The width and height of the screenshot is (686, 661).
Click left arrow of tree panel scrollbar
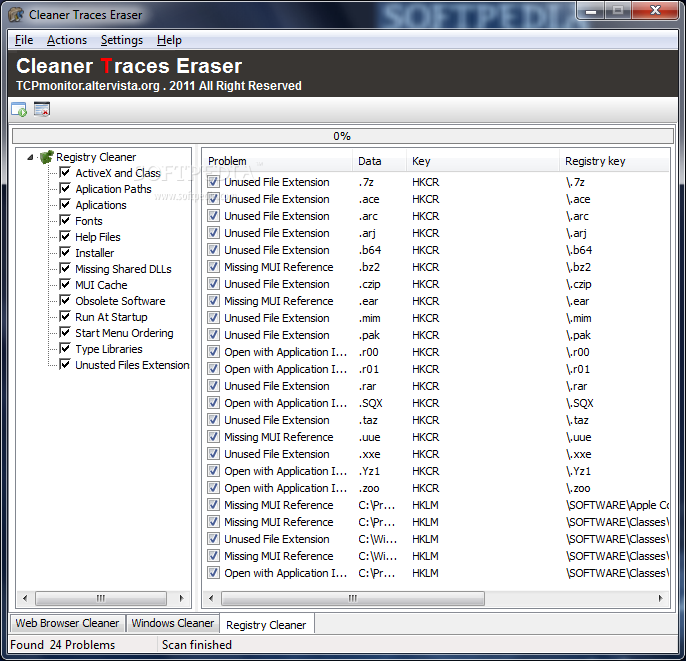[25, 598]
